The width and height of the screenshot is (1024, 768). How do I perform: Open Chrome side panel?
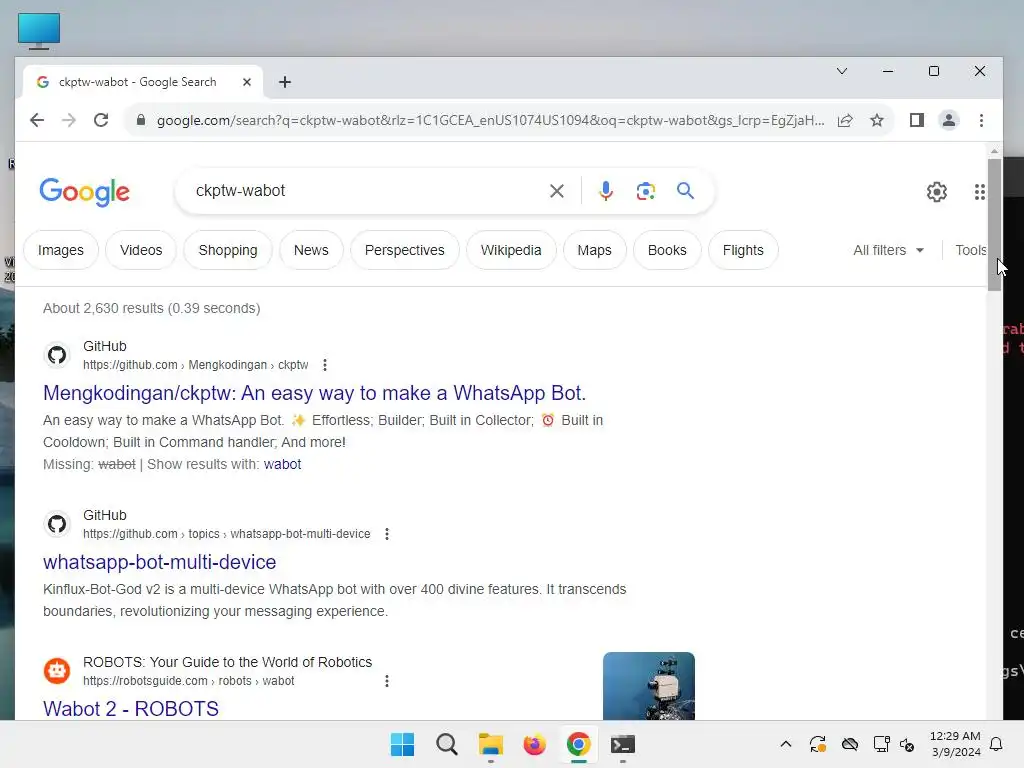(x=917, y=120)
